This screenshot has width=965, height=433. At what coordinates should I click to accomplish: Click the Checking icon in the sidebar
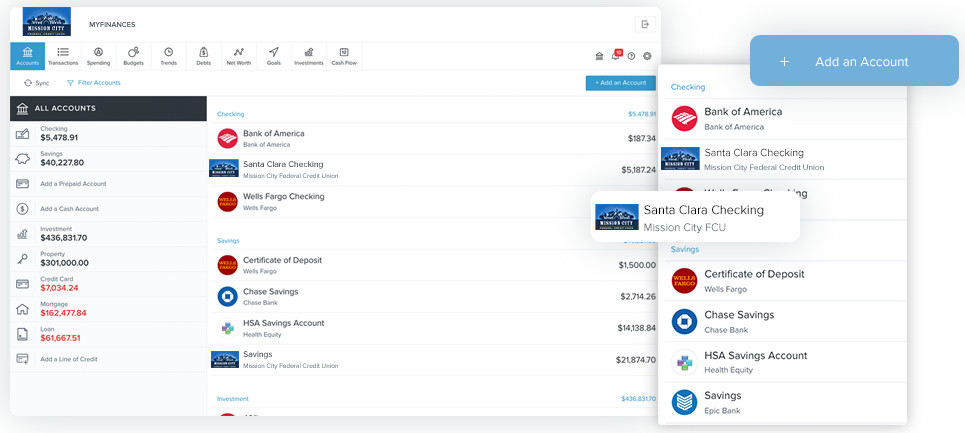pyautogui.click(x=22, y=133)
